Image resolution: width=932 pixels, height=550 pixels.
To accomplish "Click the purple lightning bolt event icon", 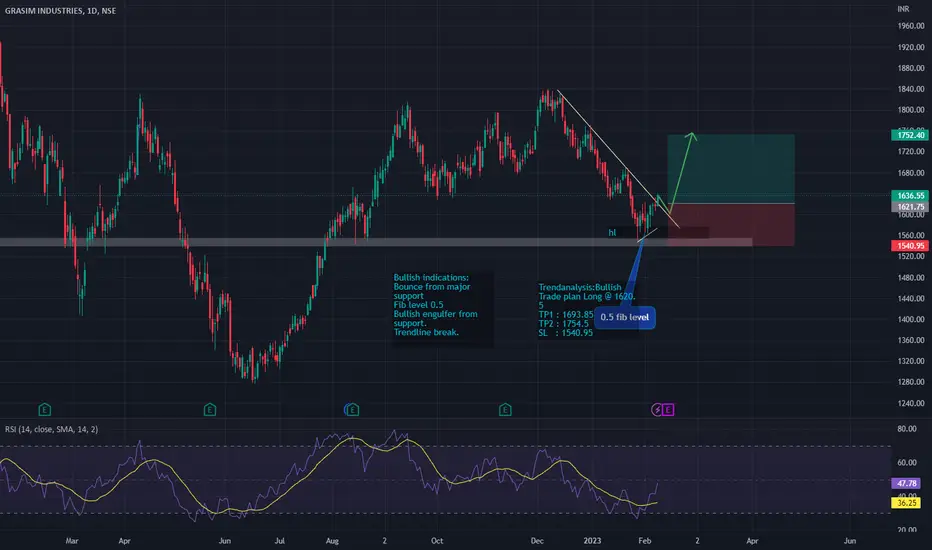I will (x=657, y=409).
